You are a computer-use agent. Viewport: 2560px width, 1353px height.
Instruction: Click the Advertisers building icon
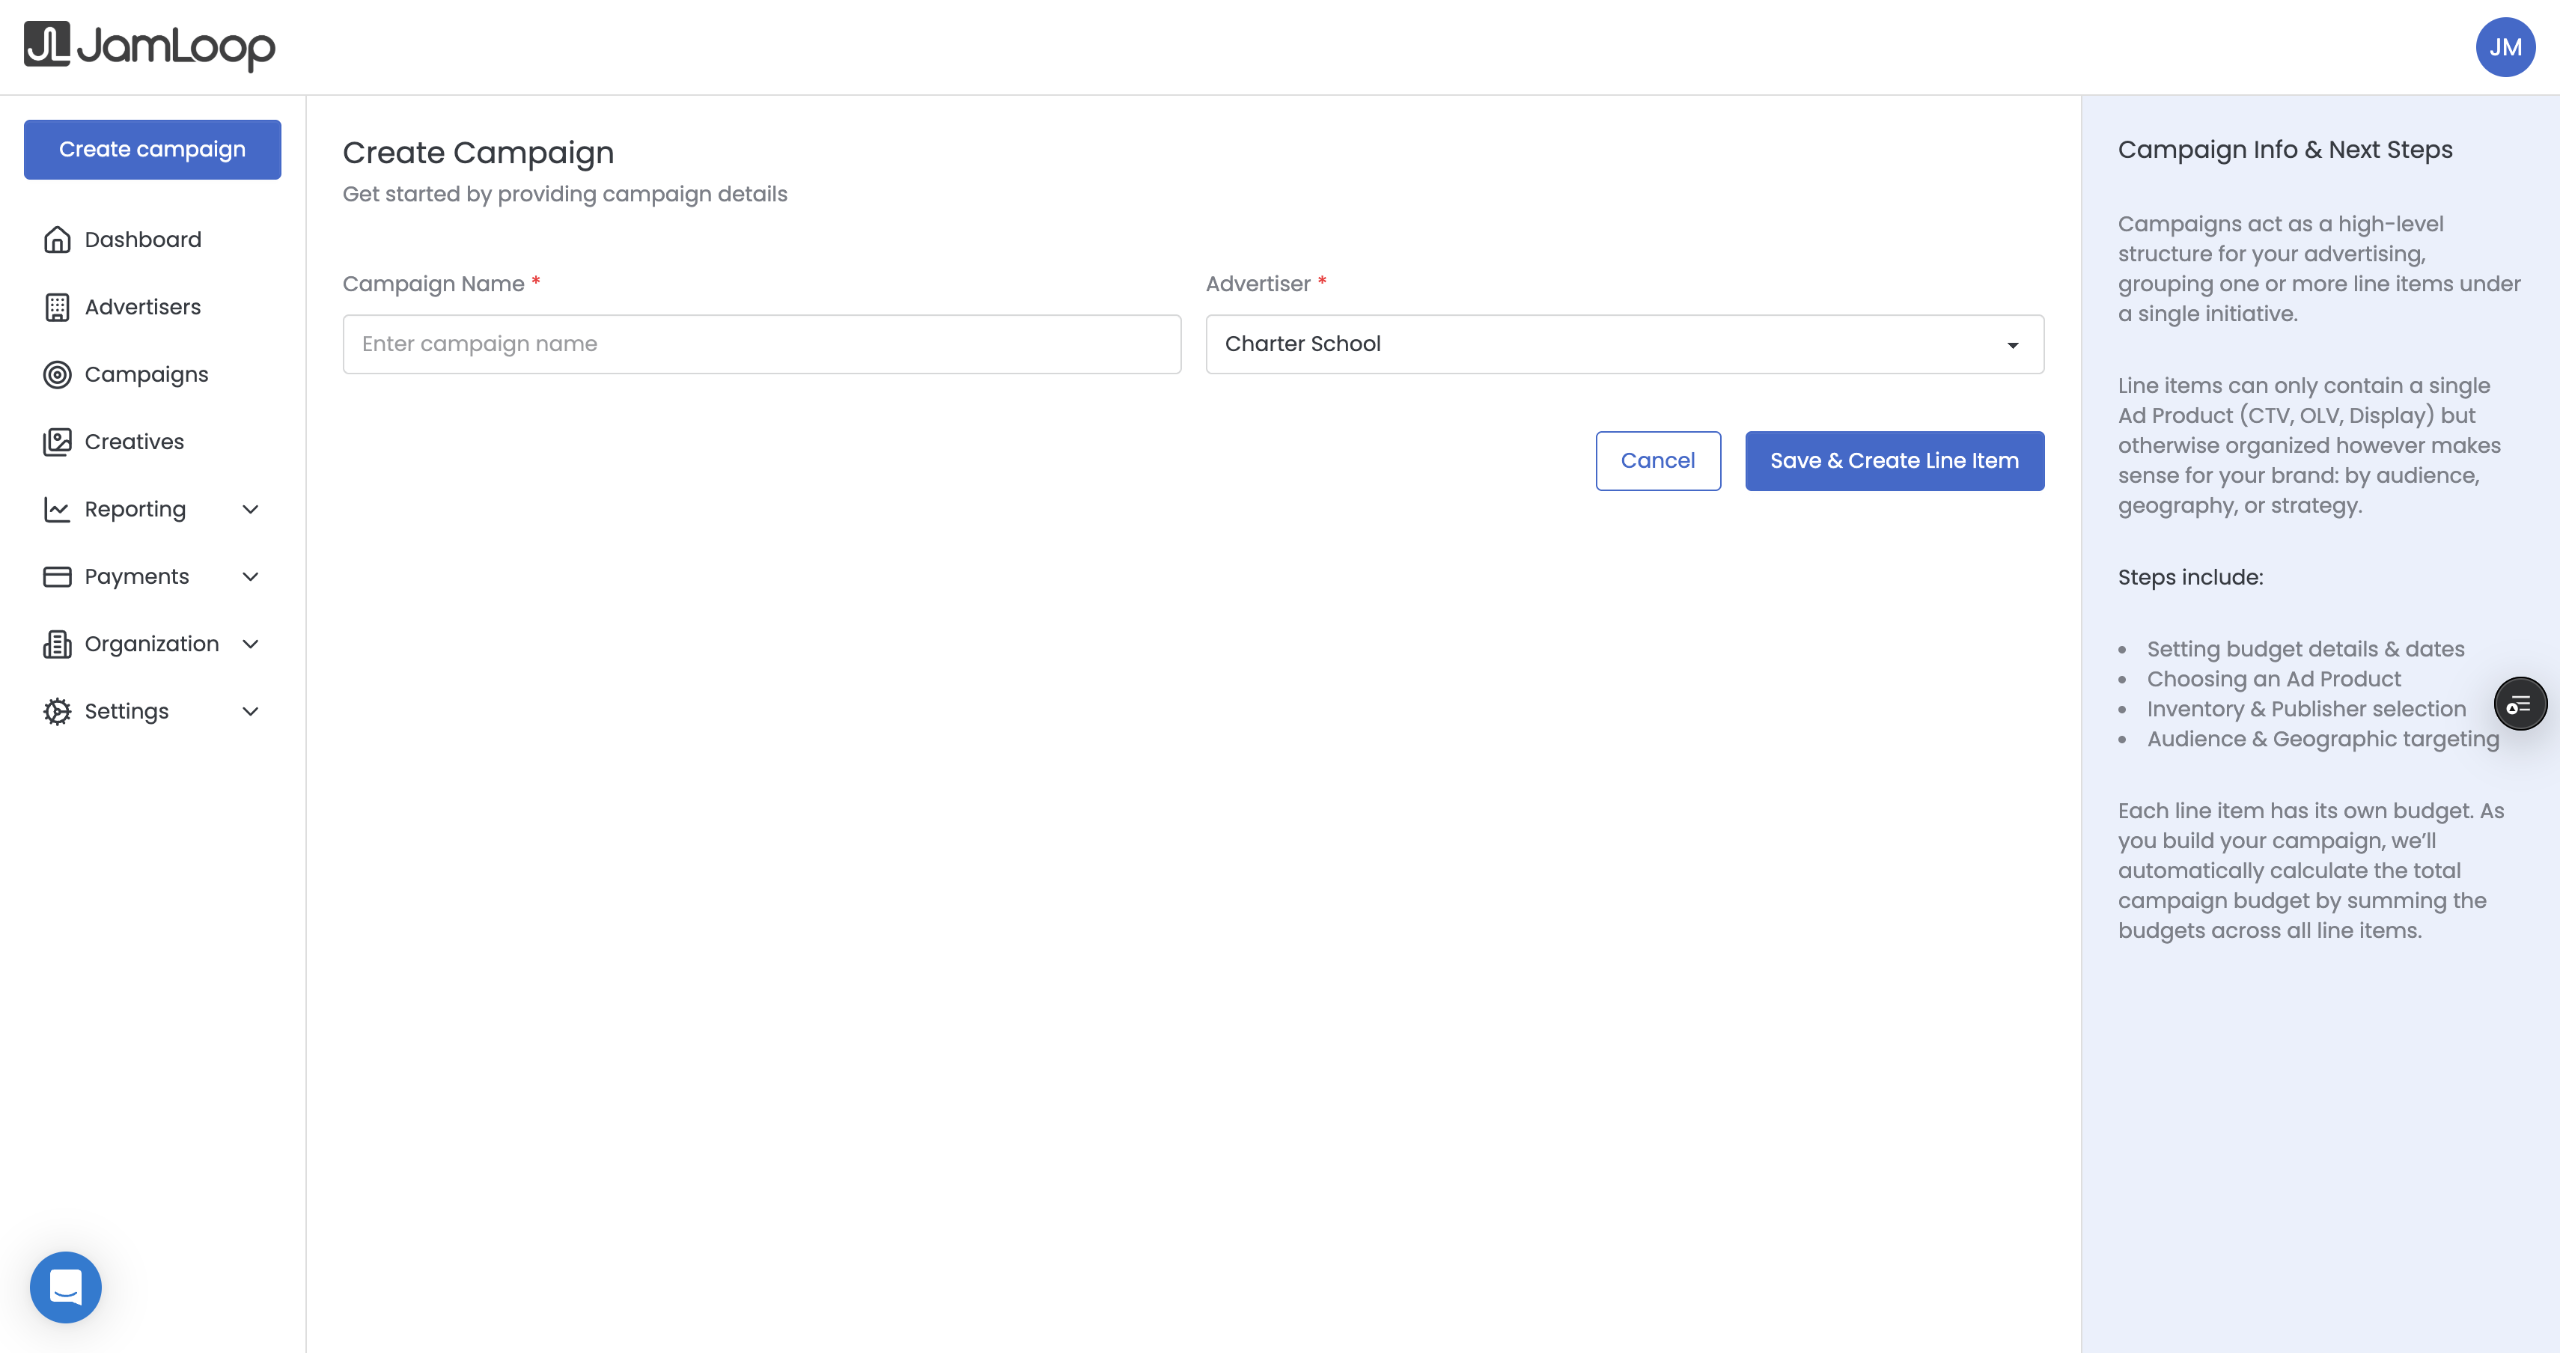pyautogui.click(x=57, y=307)
